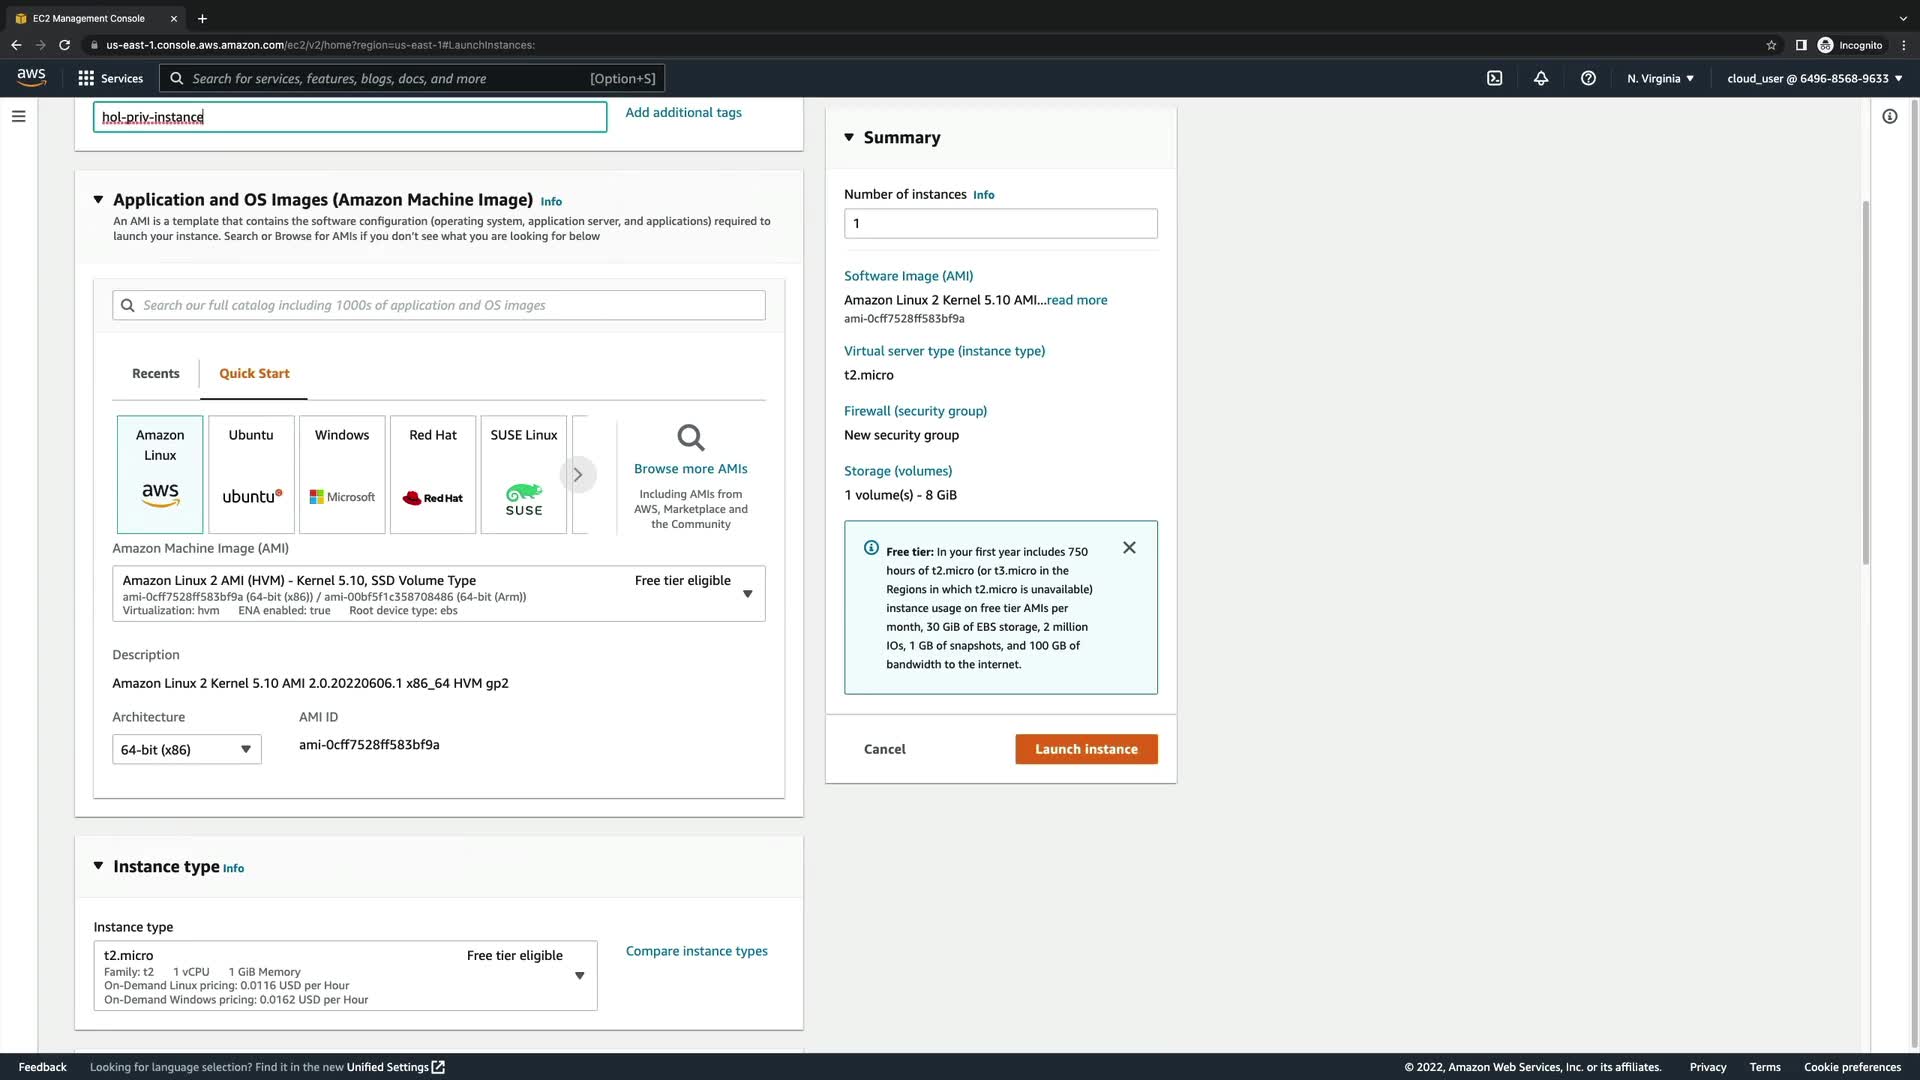Select the Ubuntu AMI tile
This screenshot has width=1920, height=1080.
point(251,474)
